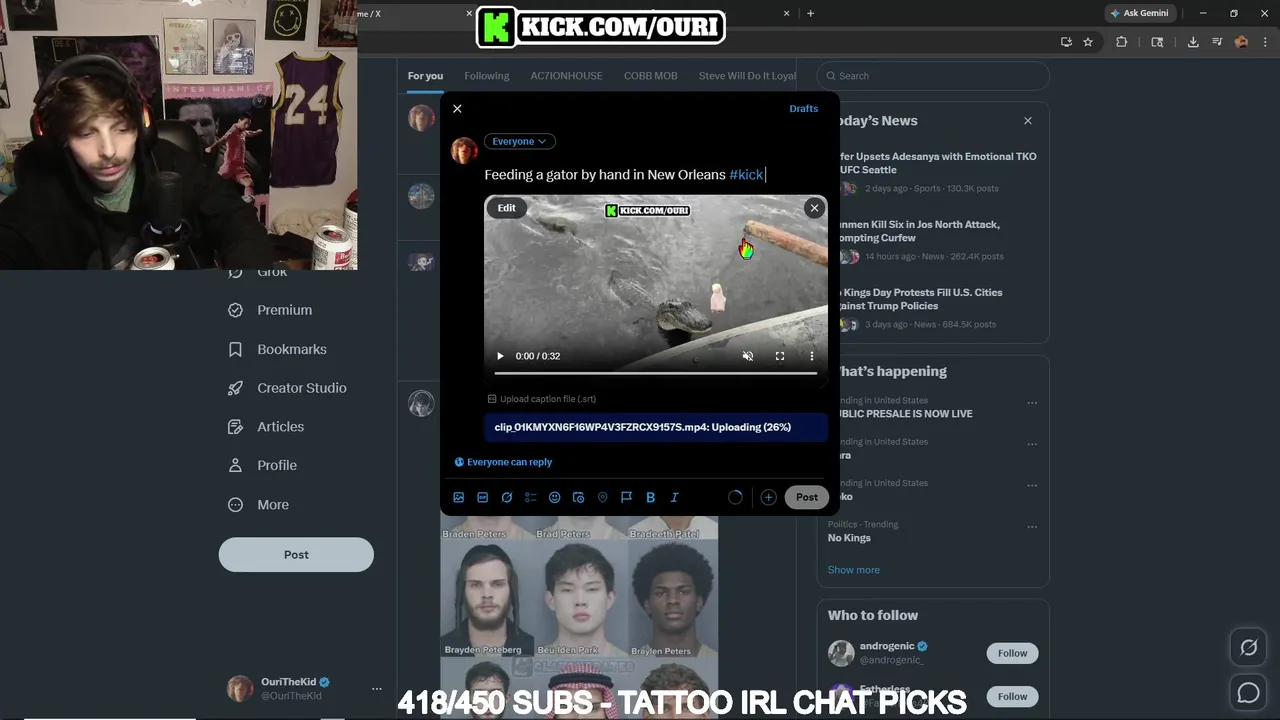Click the Post button in compose dialog

(807, 497)
